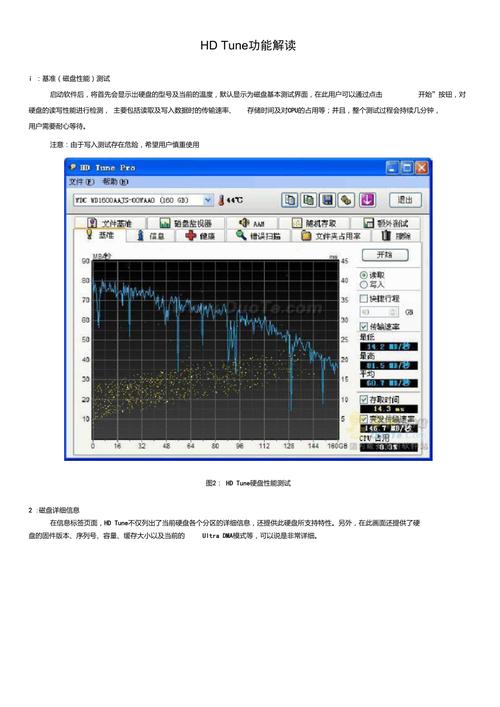Click the 146.7 MB/秒 burst rate value

coord(389,428)
